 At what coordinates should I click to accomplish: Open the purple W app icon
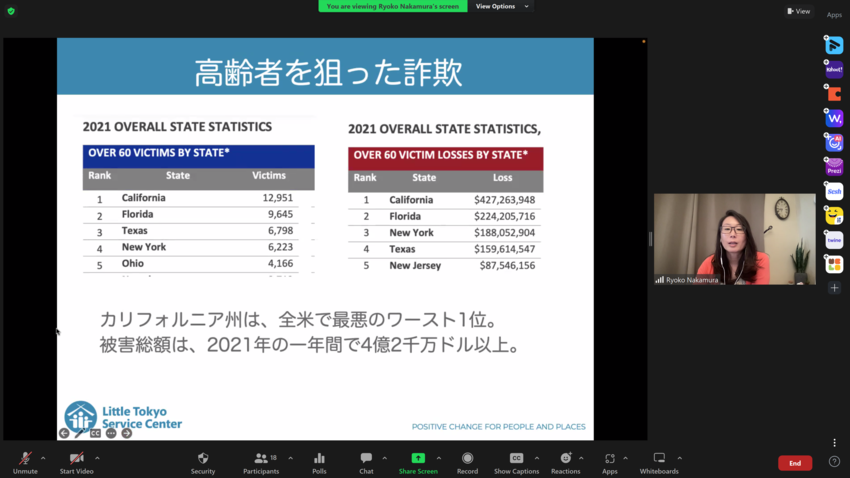click(x=834, y=118)
